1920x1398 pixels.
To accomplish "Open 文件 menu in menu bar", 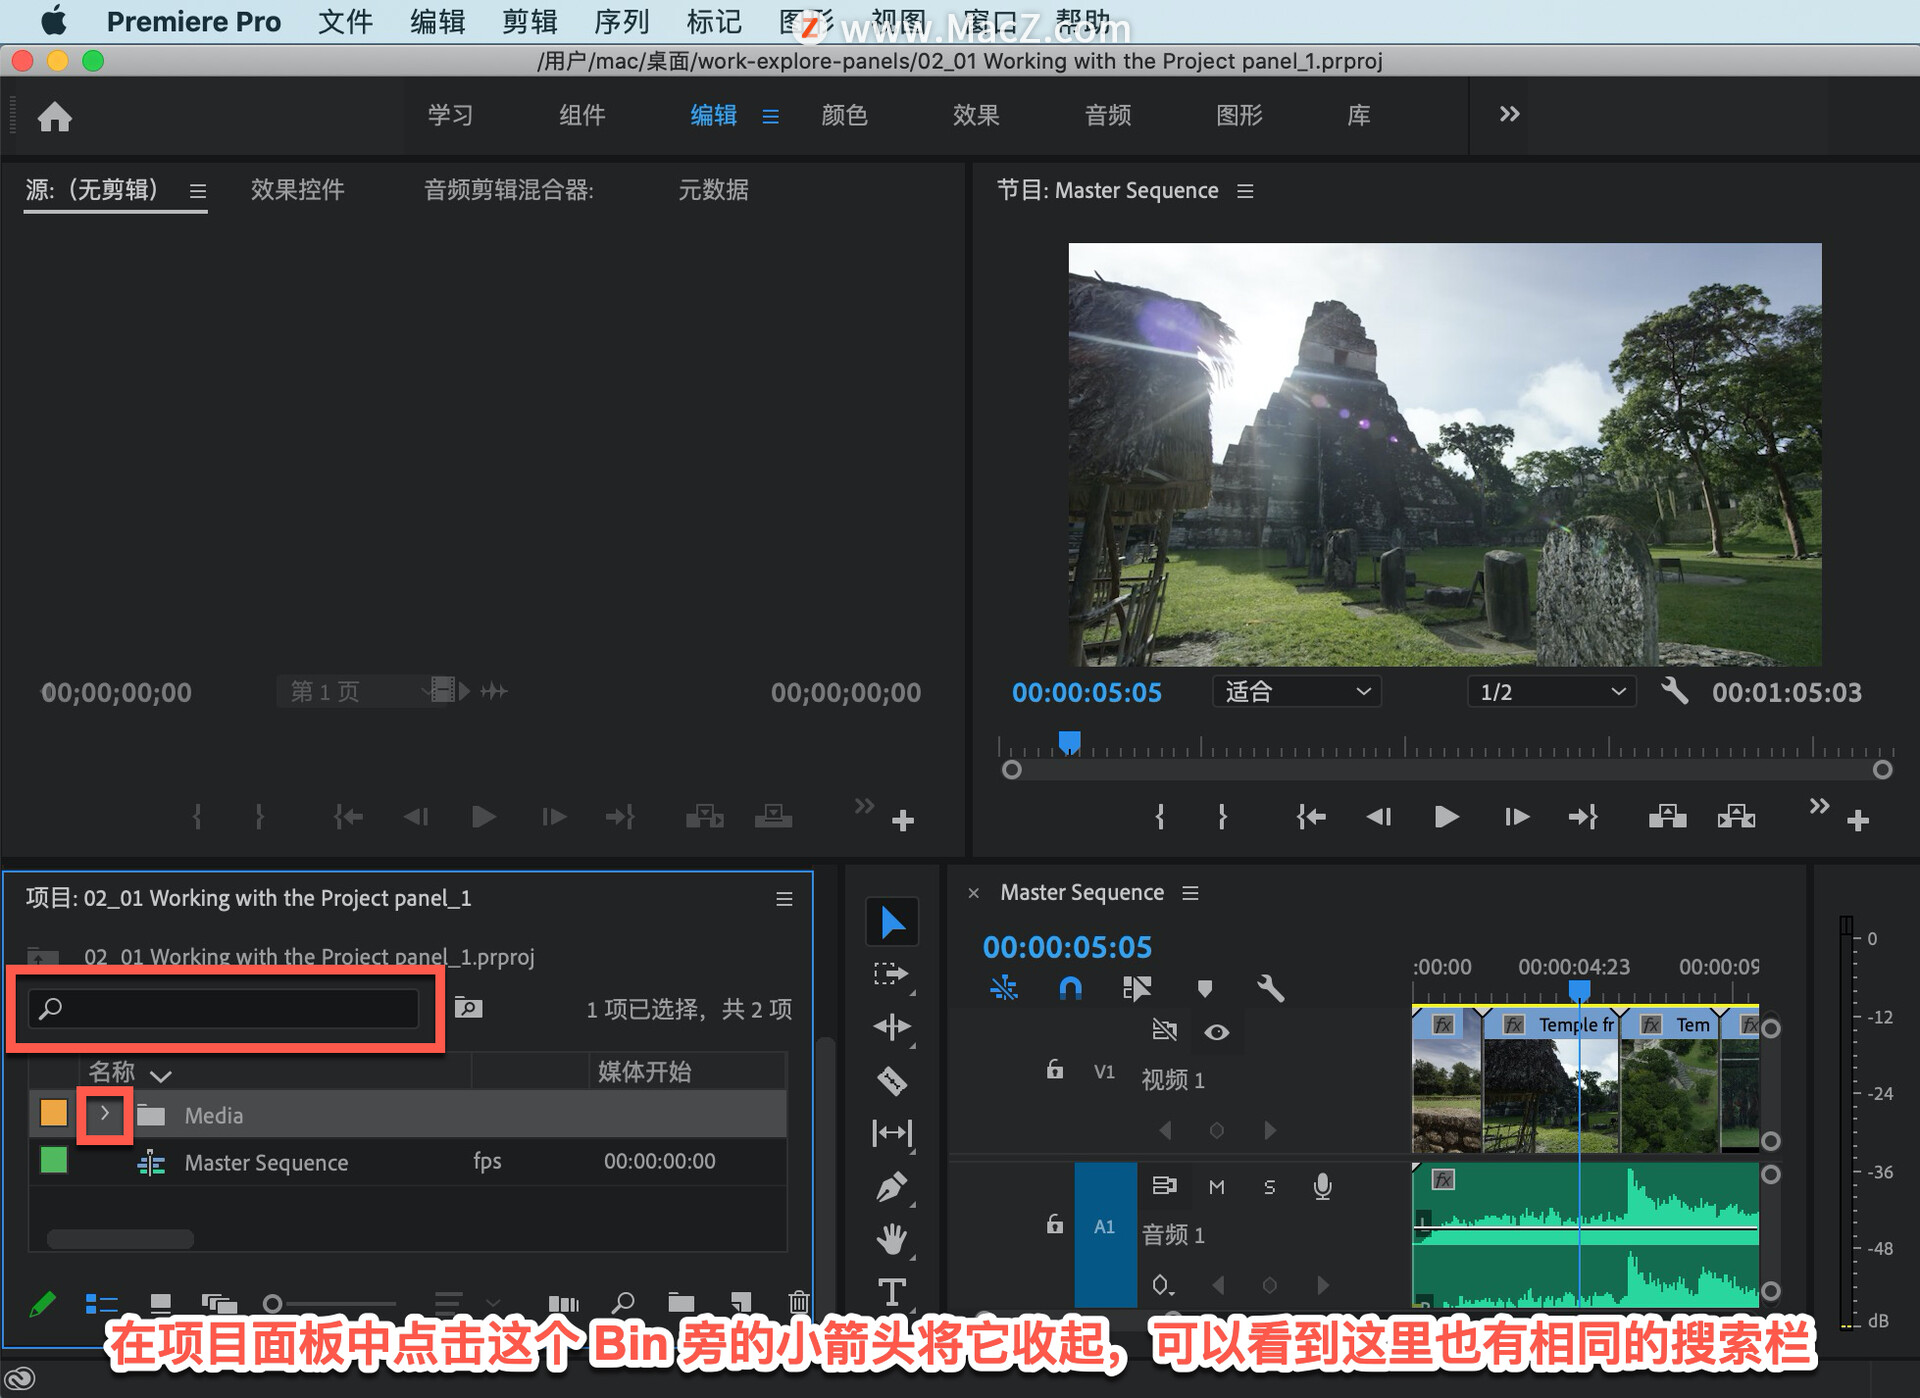I will [345, 21].
